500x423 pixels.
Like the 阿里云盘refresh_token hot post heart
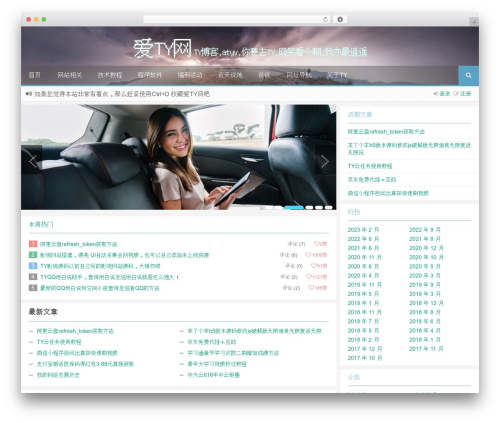320,244
